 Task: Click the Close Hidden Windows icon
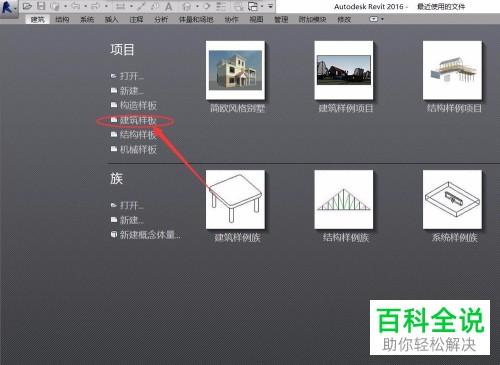[238, 6]
